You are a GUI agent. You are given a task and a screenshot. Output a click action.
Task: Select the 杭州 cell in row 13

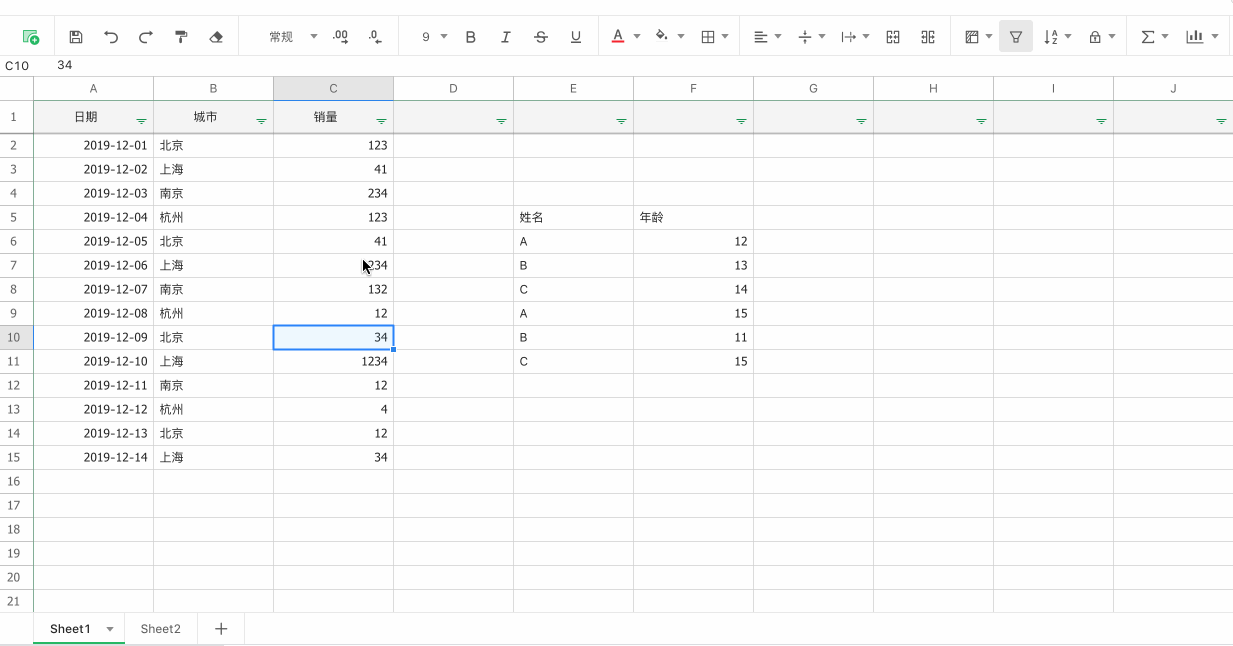(x=214, y=409)
